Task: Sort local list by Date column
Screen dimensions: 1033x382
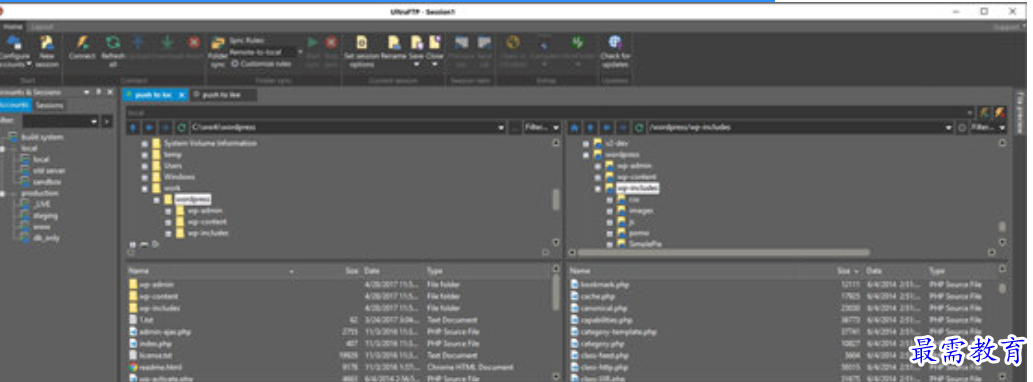Action: (392, 271)
